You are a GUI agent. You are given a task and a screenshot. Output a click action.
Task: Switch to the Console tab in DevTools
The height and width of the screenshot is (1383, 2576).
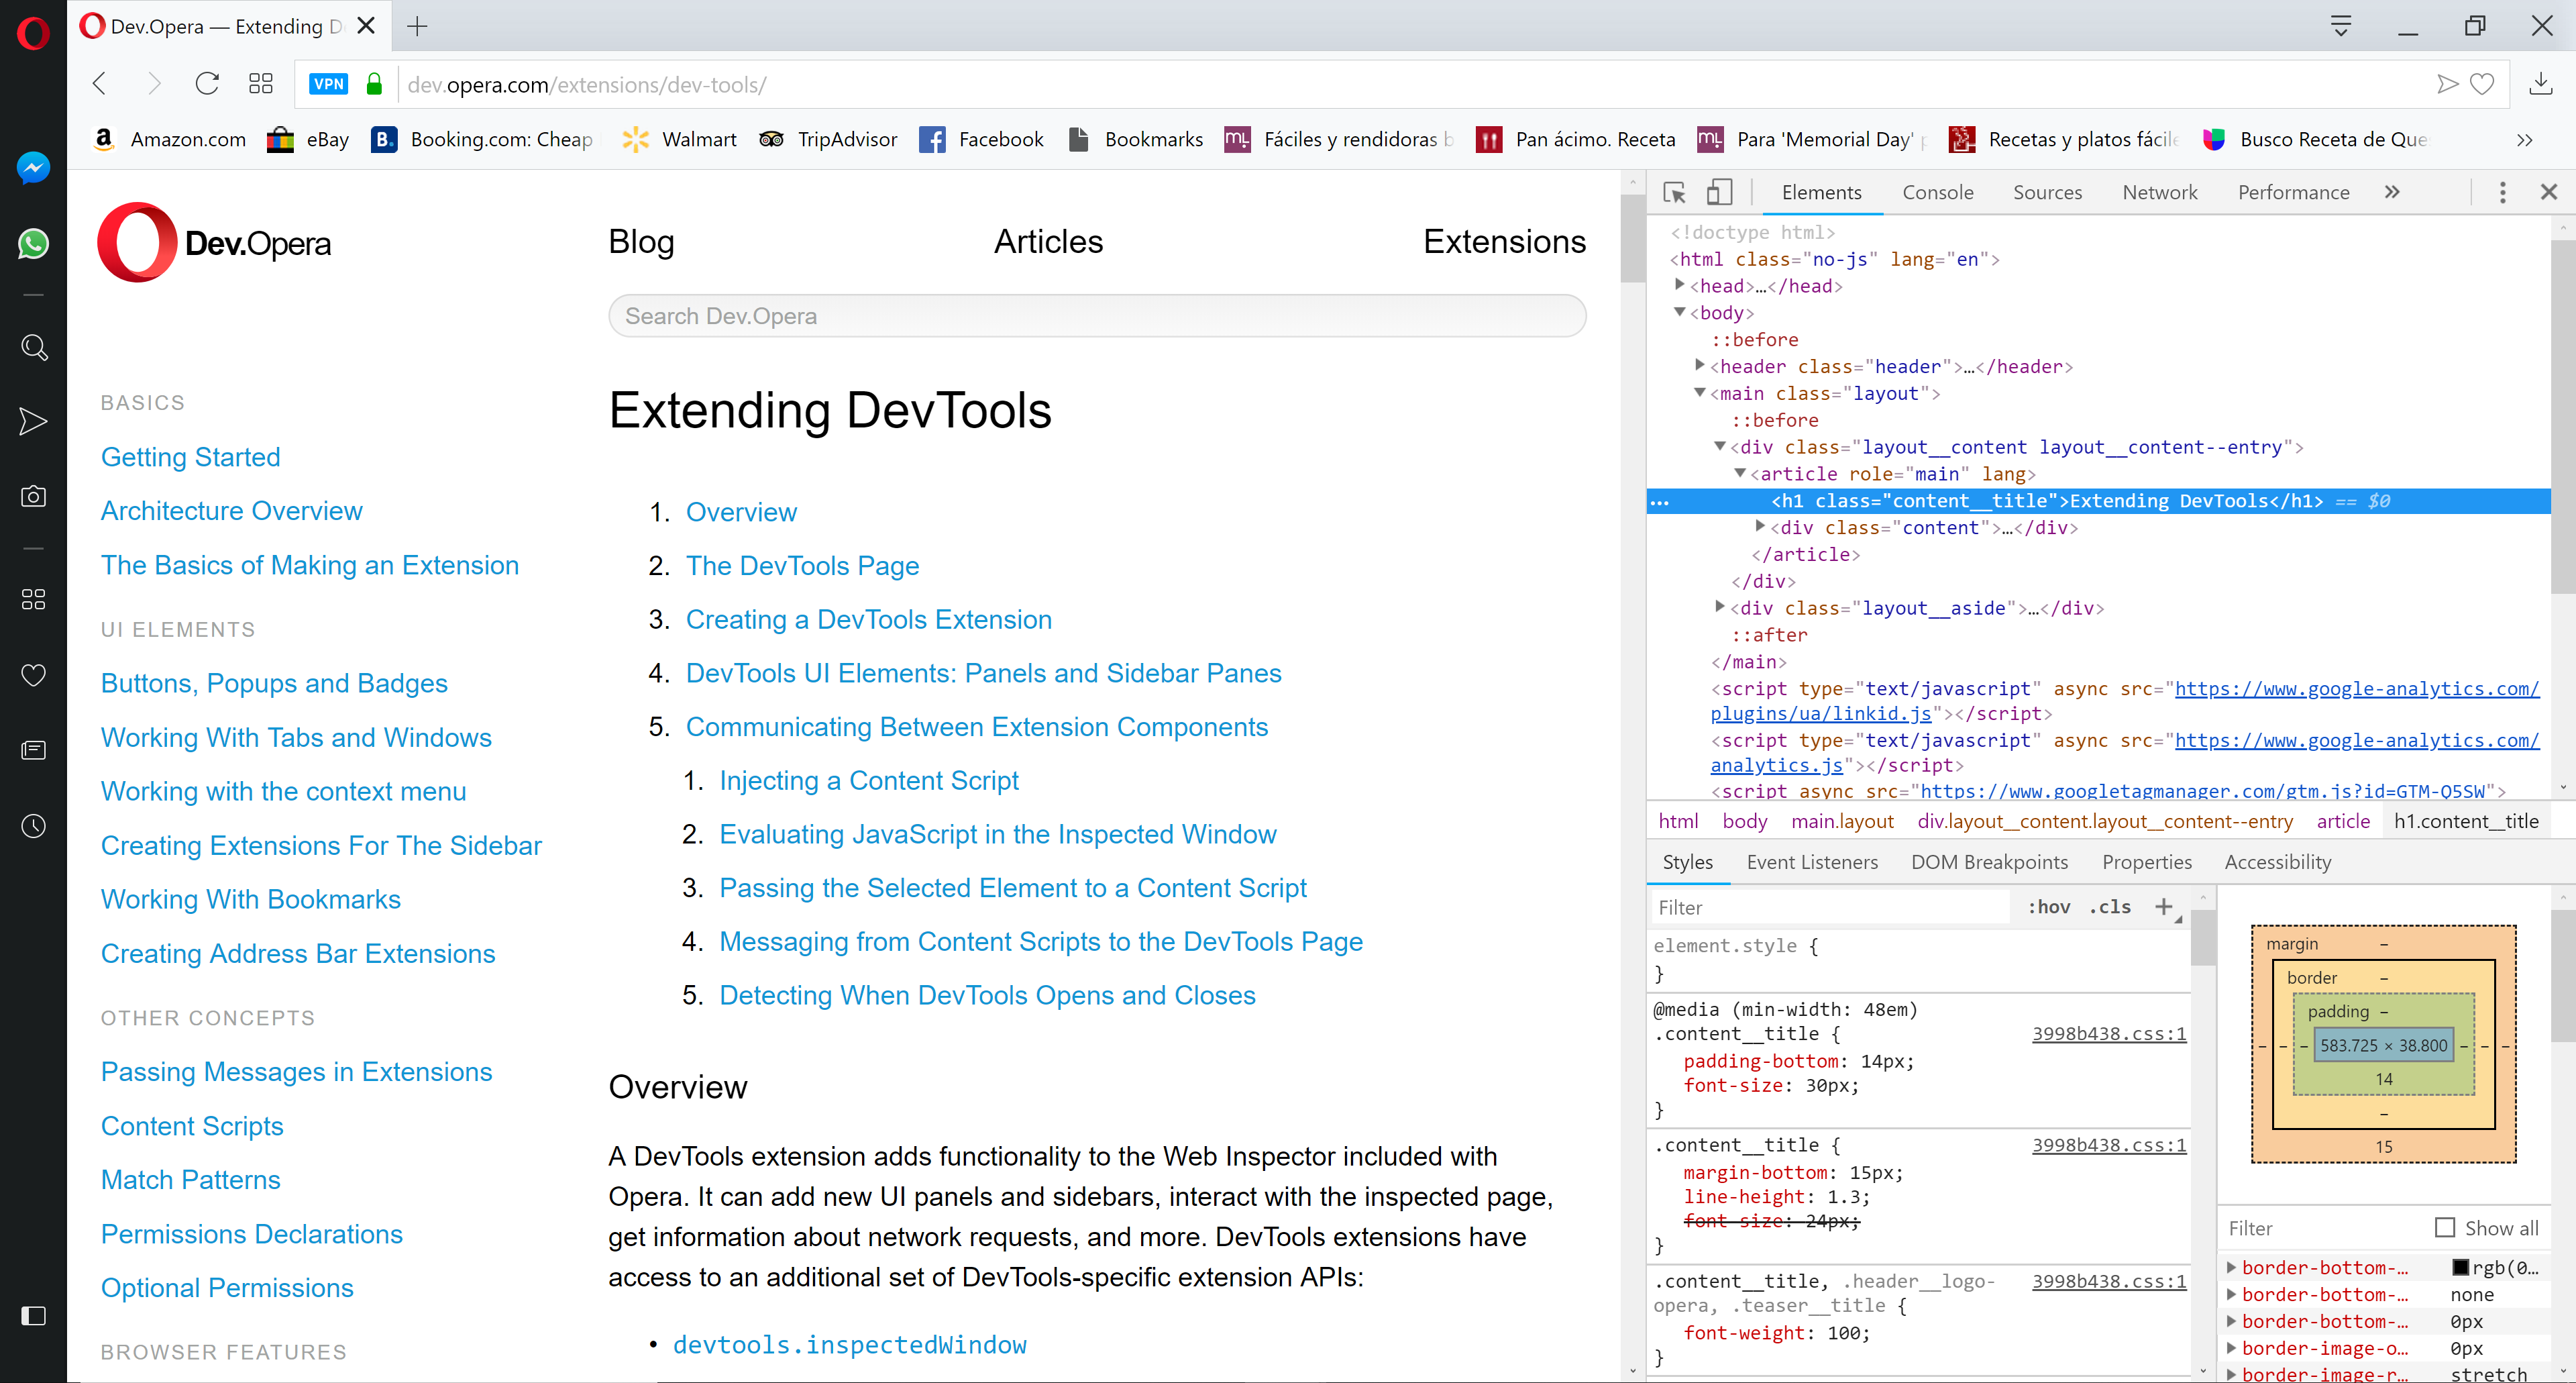click(x=1937, y=191)
